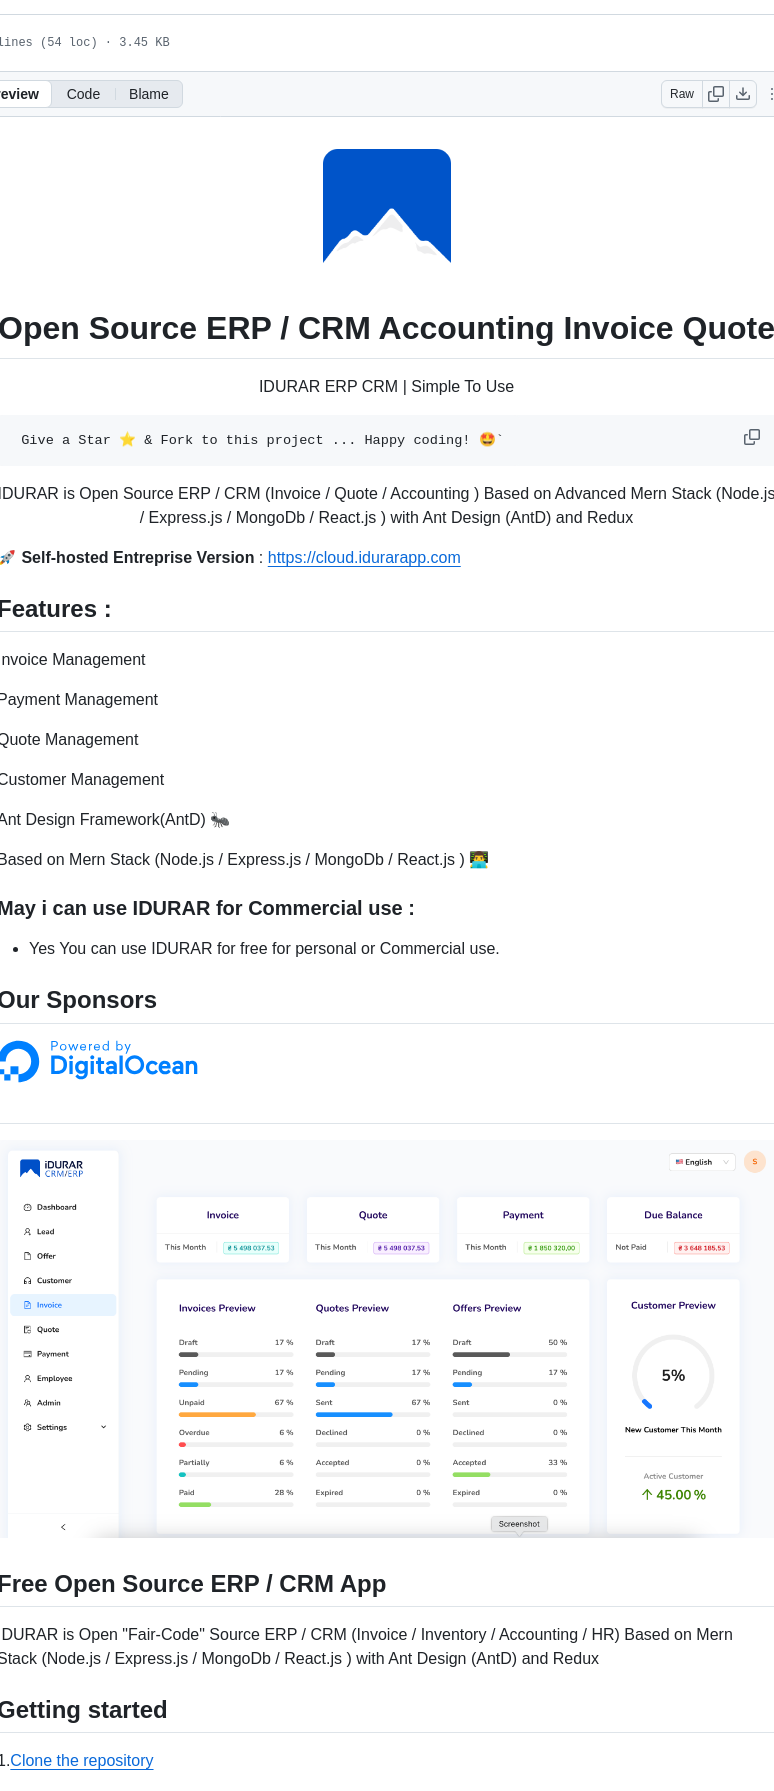The width and height of the screenshot is (774, 1791).
Task: Click the Payment 'This Month' summary card
Action: coord(523,1230)
